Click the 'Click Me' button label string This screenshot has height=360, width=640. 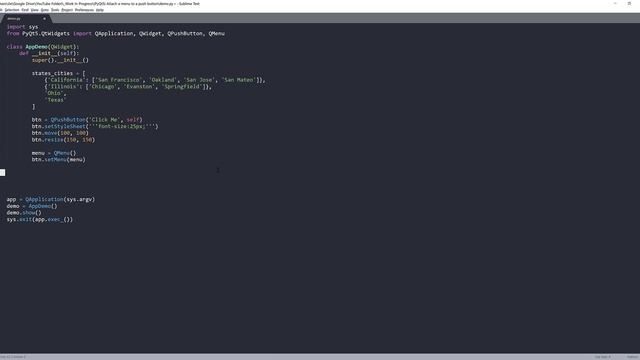point(104,120)
